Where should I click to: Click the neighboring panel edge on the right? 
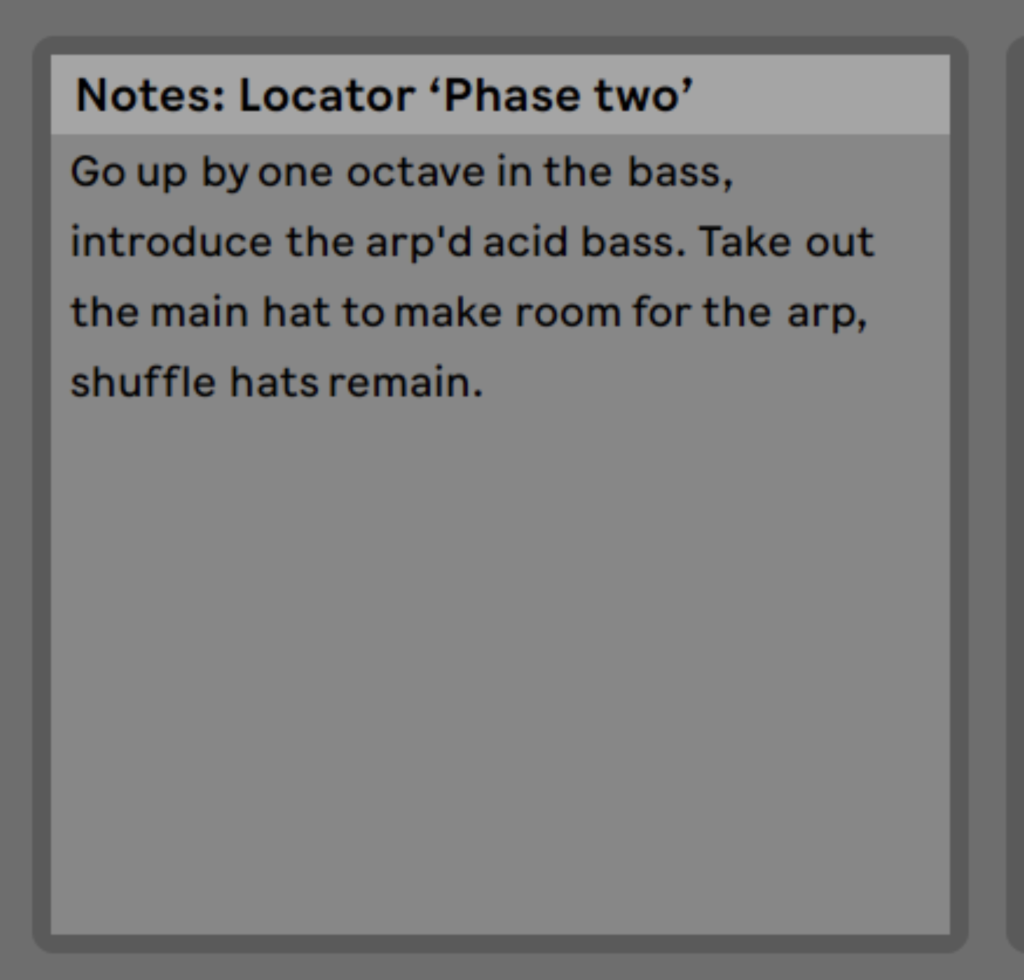tap(1014, 500)
